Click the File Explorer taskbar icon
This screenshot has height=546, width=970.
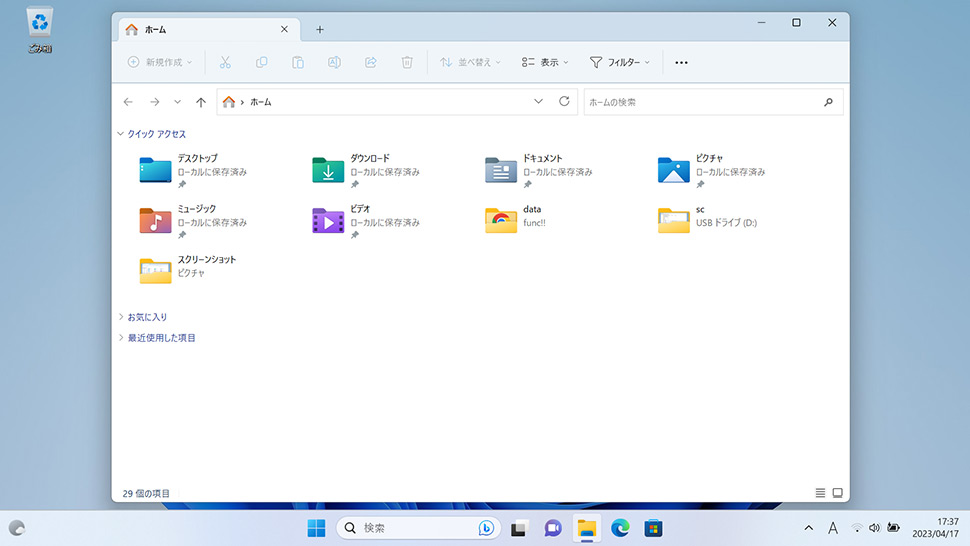tap(586, 528)
